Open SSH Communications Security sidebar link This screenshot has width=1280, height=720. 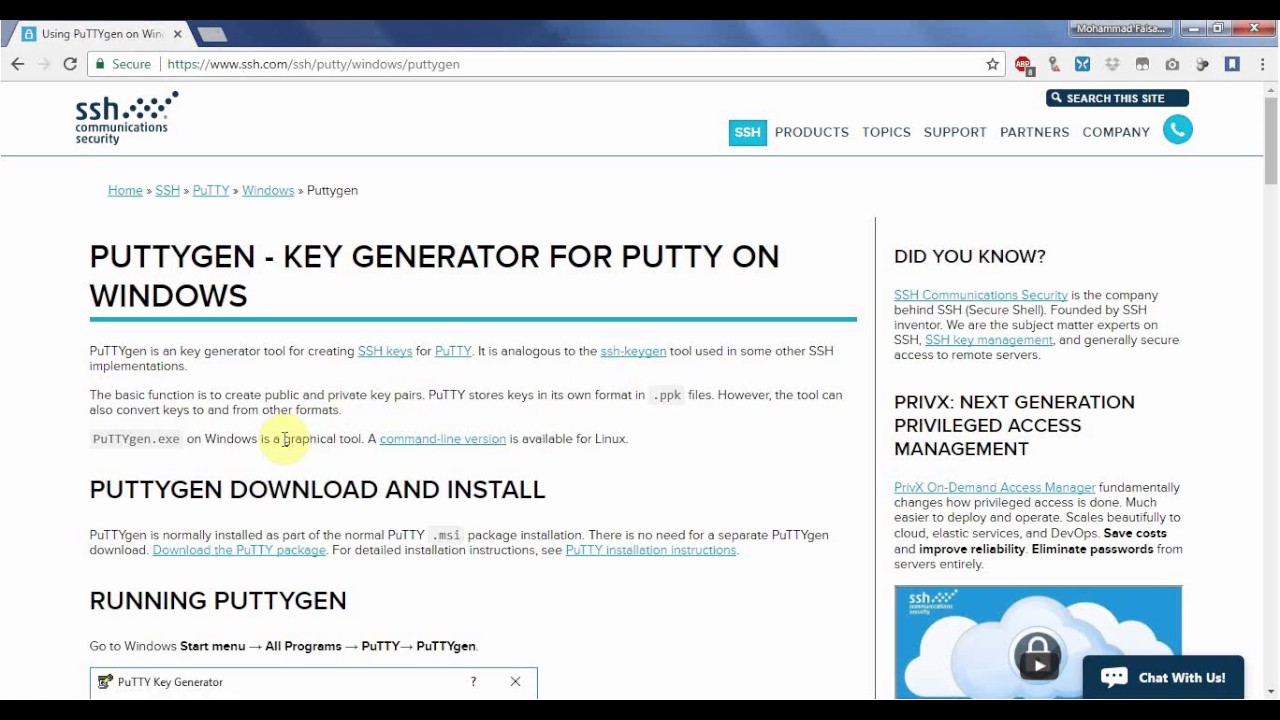coord(981,295)
